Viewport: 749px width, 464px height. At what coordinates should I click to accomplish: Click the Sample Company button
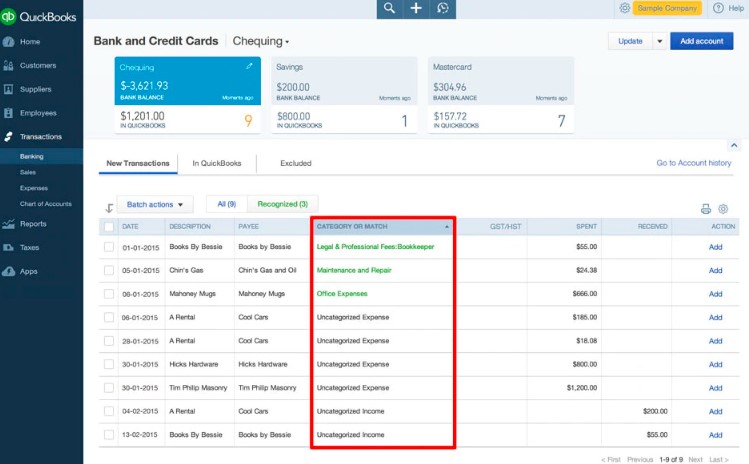coord(667,8)
